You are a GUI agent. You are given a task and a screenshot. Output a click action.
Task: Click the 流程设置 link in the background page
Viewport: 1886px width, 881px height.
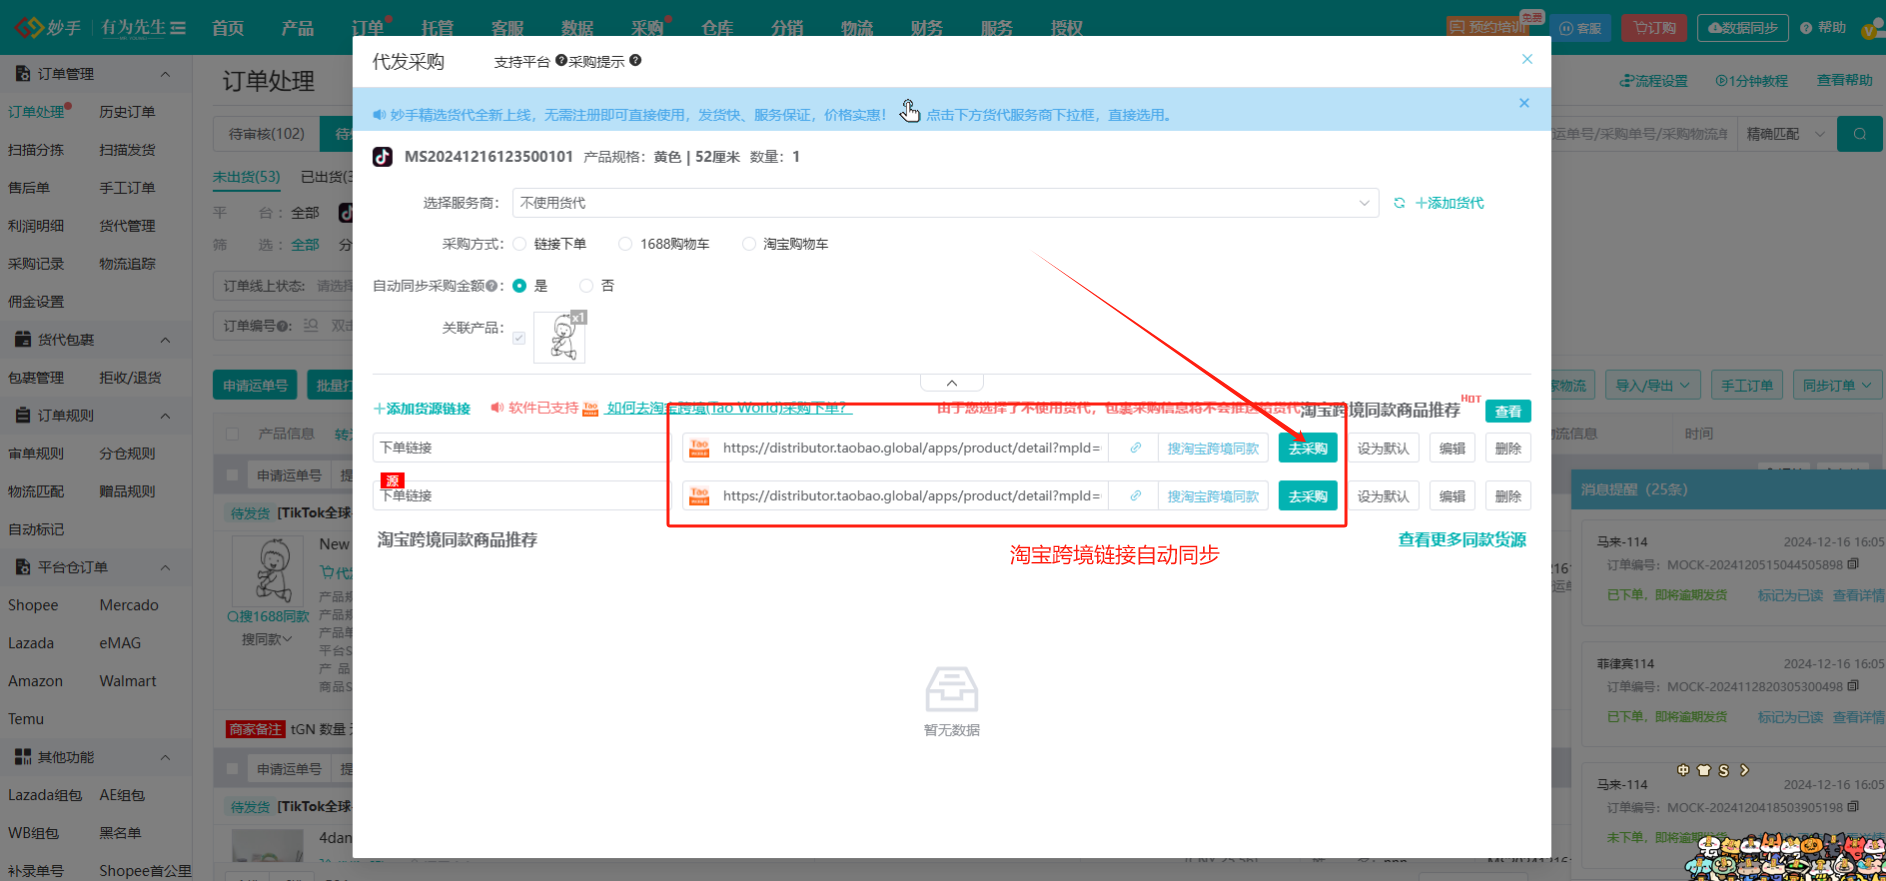tap(1654, 81)
